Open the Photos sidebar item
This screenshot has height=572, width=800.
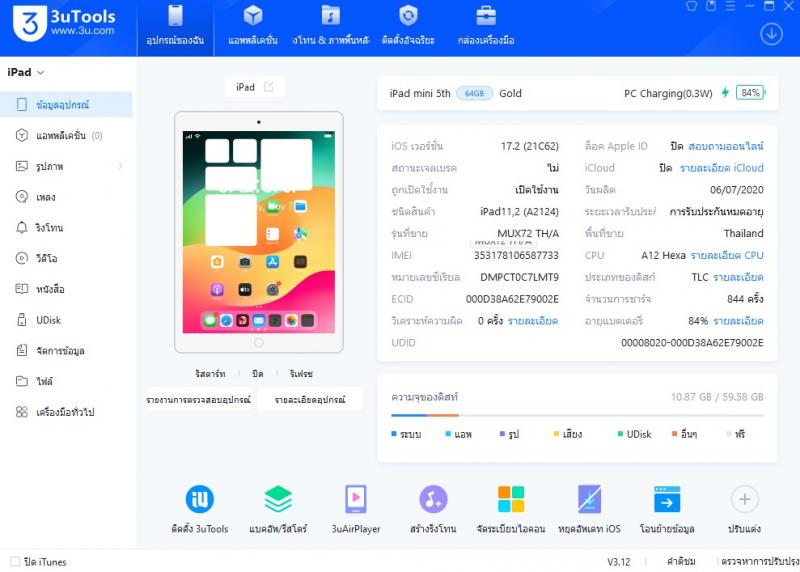66,166
